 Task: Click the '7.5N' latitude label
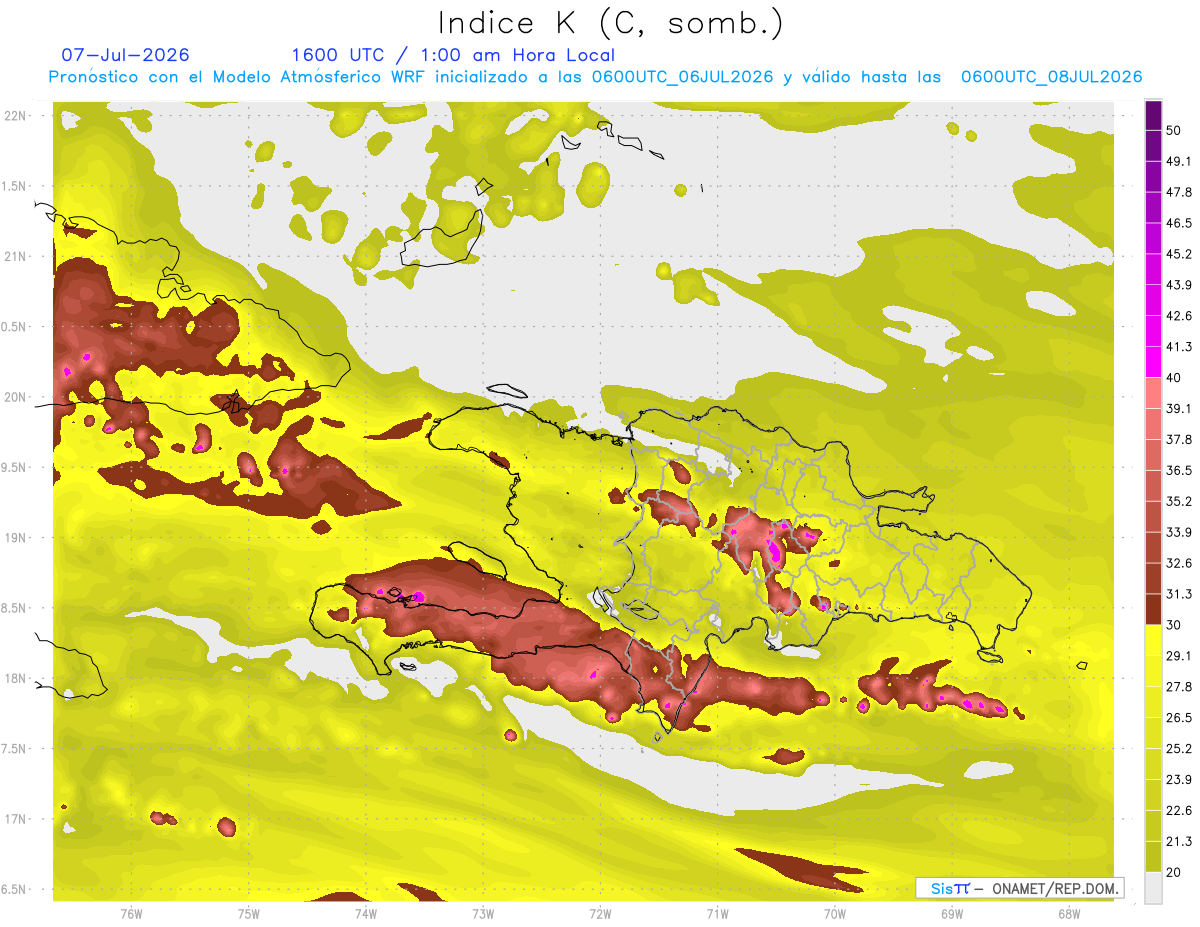coord(15,748)
